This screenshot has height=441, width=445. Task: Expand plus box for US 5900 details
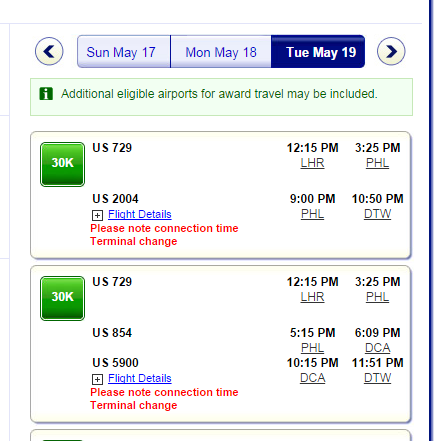[97, 379]
